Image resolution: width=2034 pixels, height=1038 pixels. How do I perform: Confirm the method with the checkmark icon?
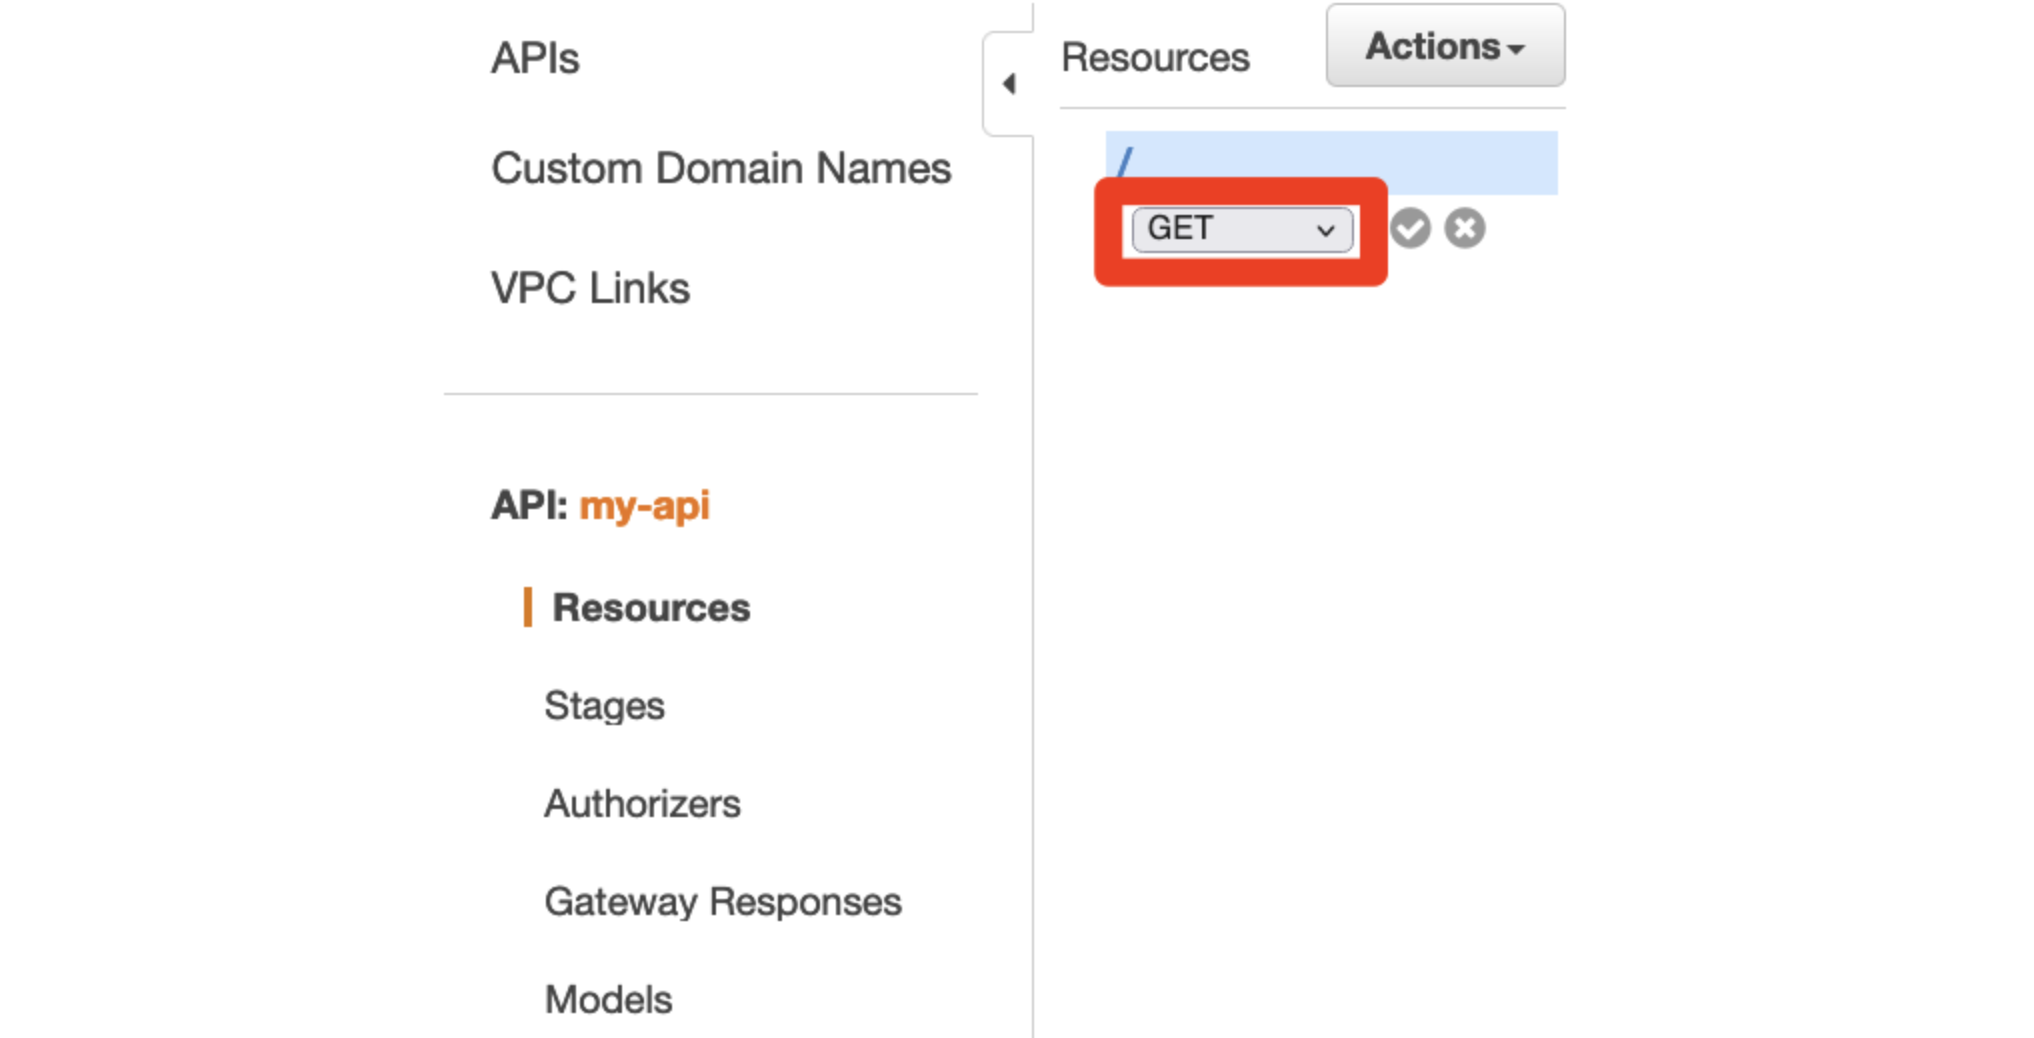[x=1410, y=228]
